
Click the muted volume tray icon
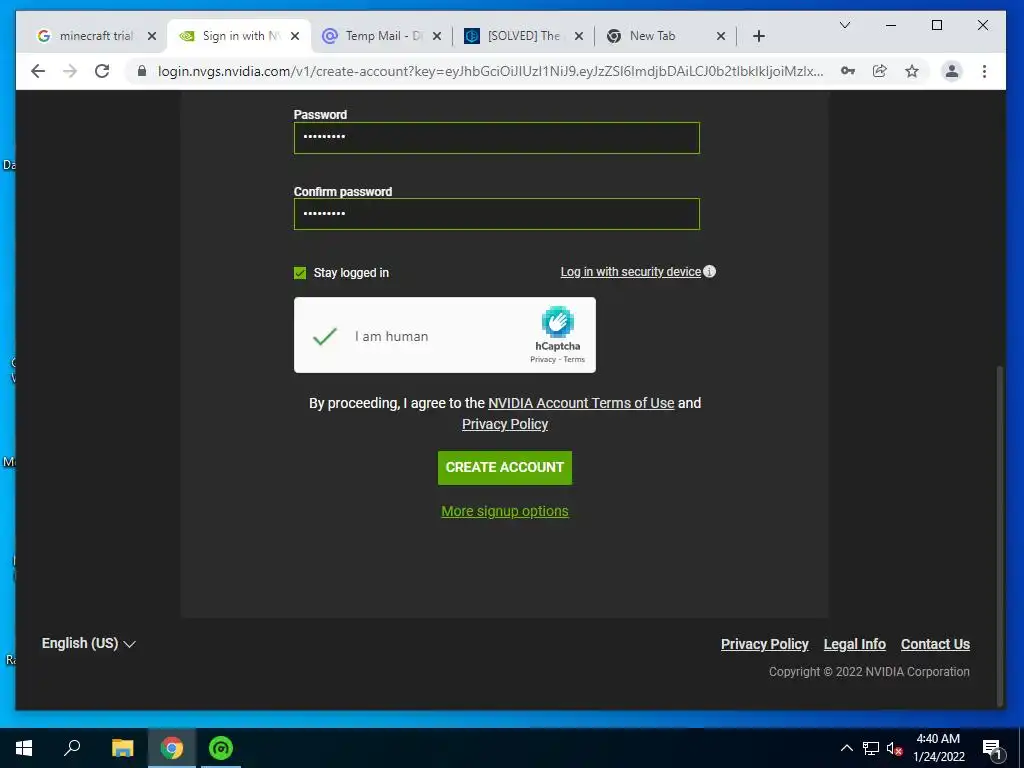[x=895, y=748]
